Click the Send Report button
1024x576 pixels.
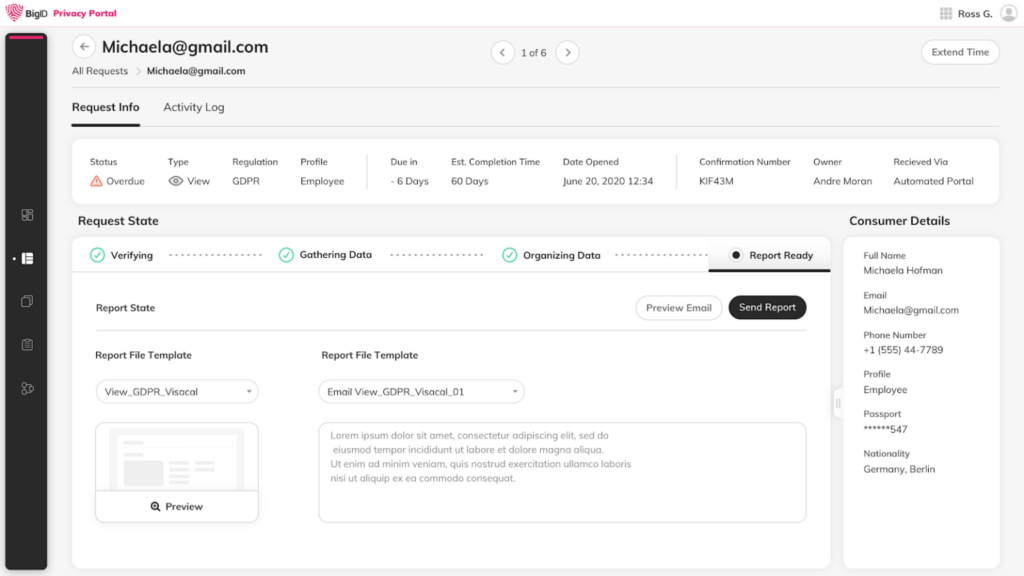coord(767,308)
